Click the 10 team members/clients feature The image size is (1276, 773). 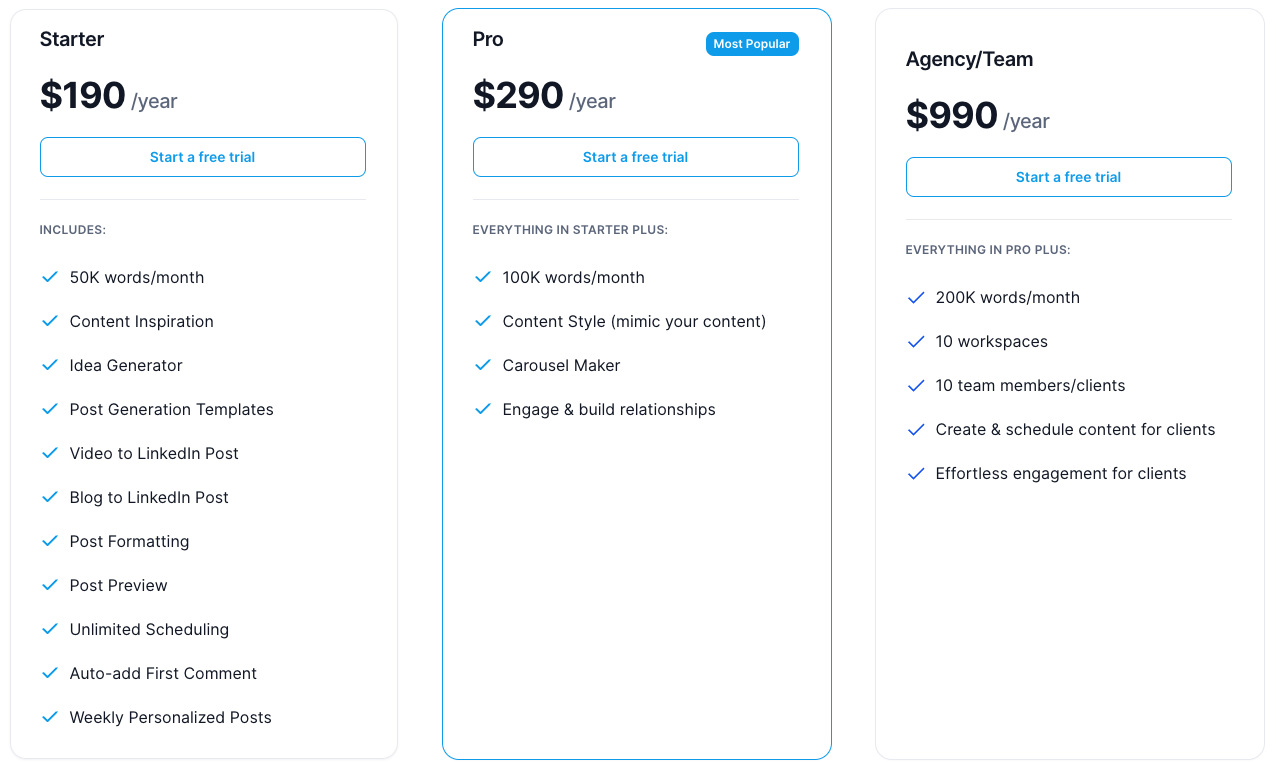point(1030,385)
